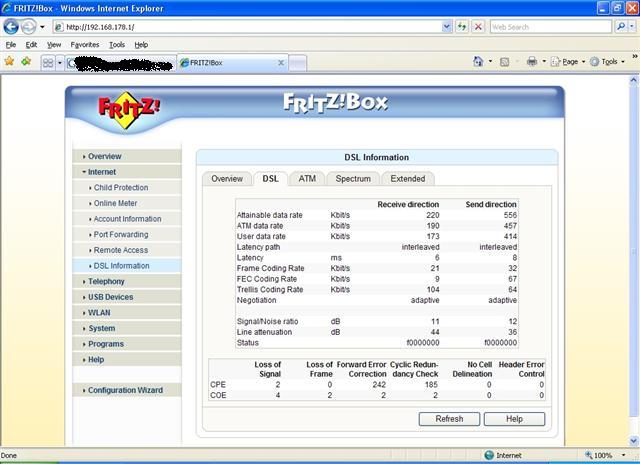The height and width of the screenshot is (464, 640).
Task: Open the 100% zoom level dropdown
Action: [623, 455]
